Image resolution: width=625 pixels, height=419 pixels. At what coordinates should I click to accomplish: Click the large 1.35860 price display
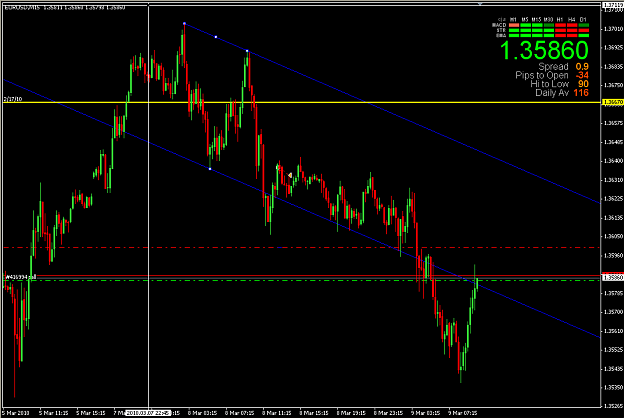pos(544,51)
